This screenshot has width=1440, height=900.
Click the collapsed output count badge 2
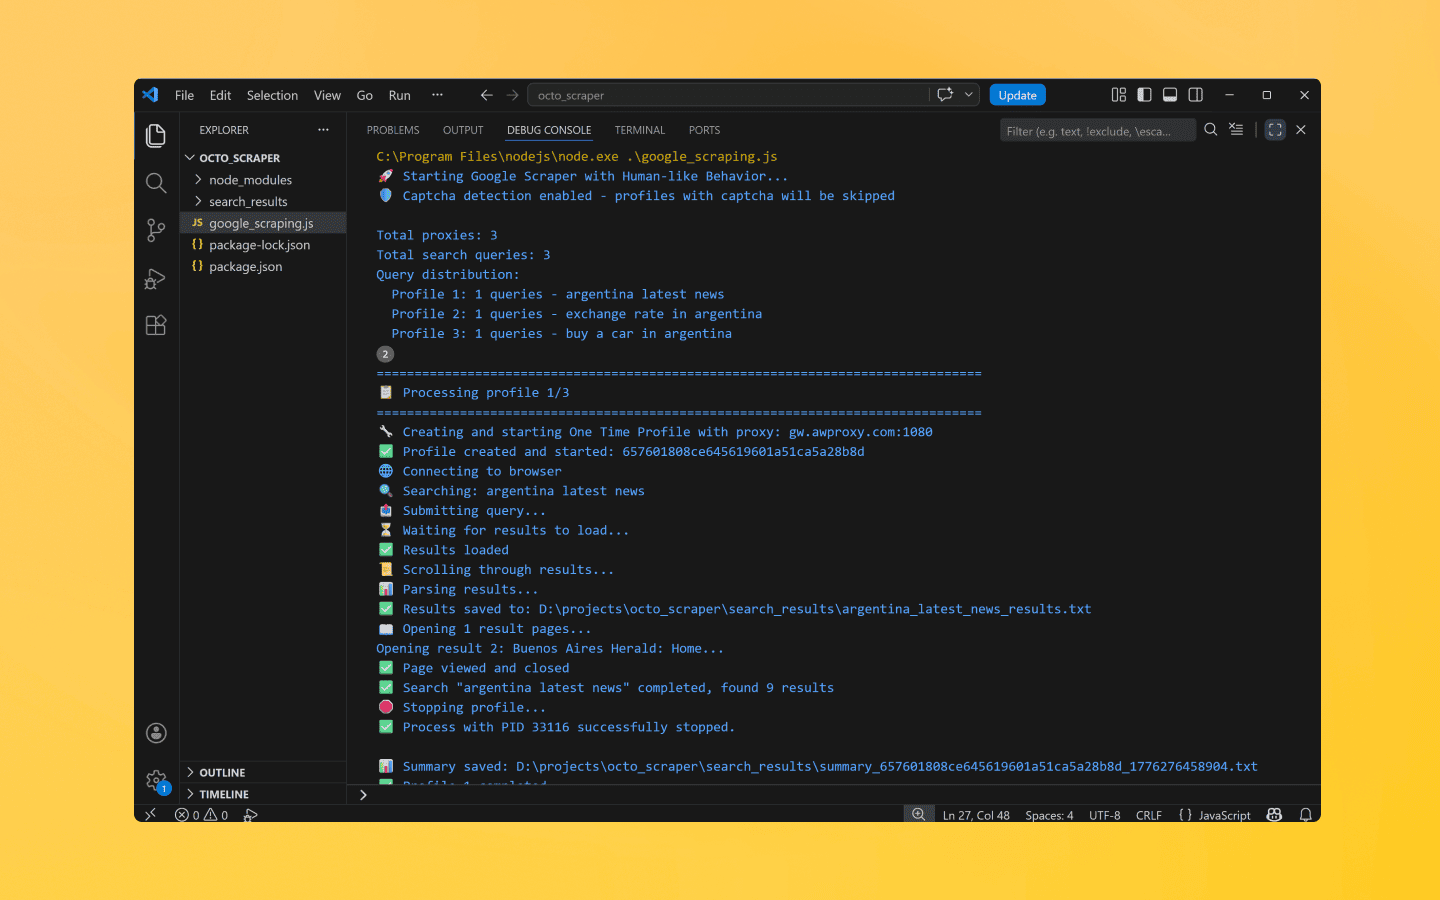385,354
